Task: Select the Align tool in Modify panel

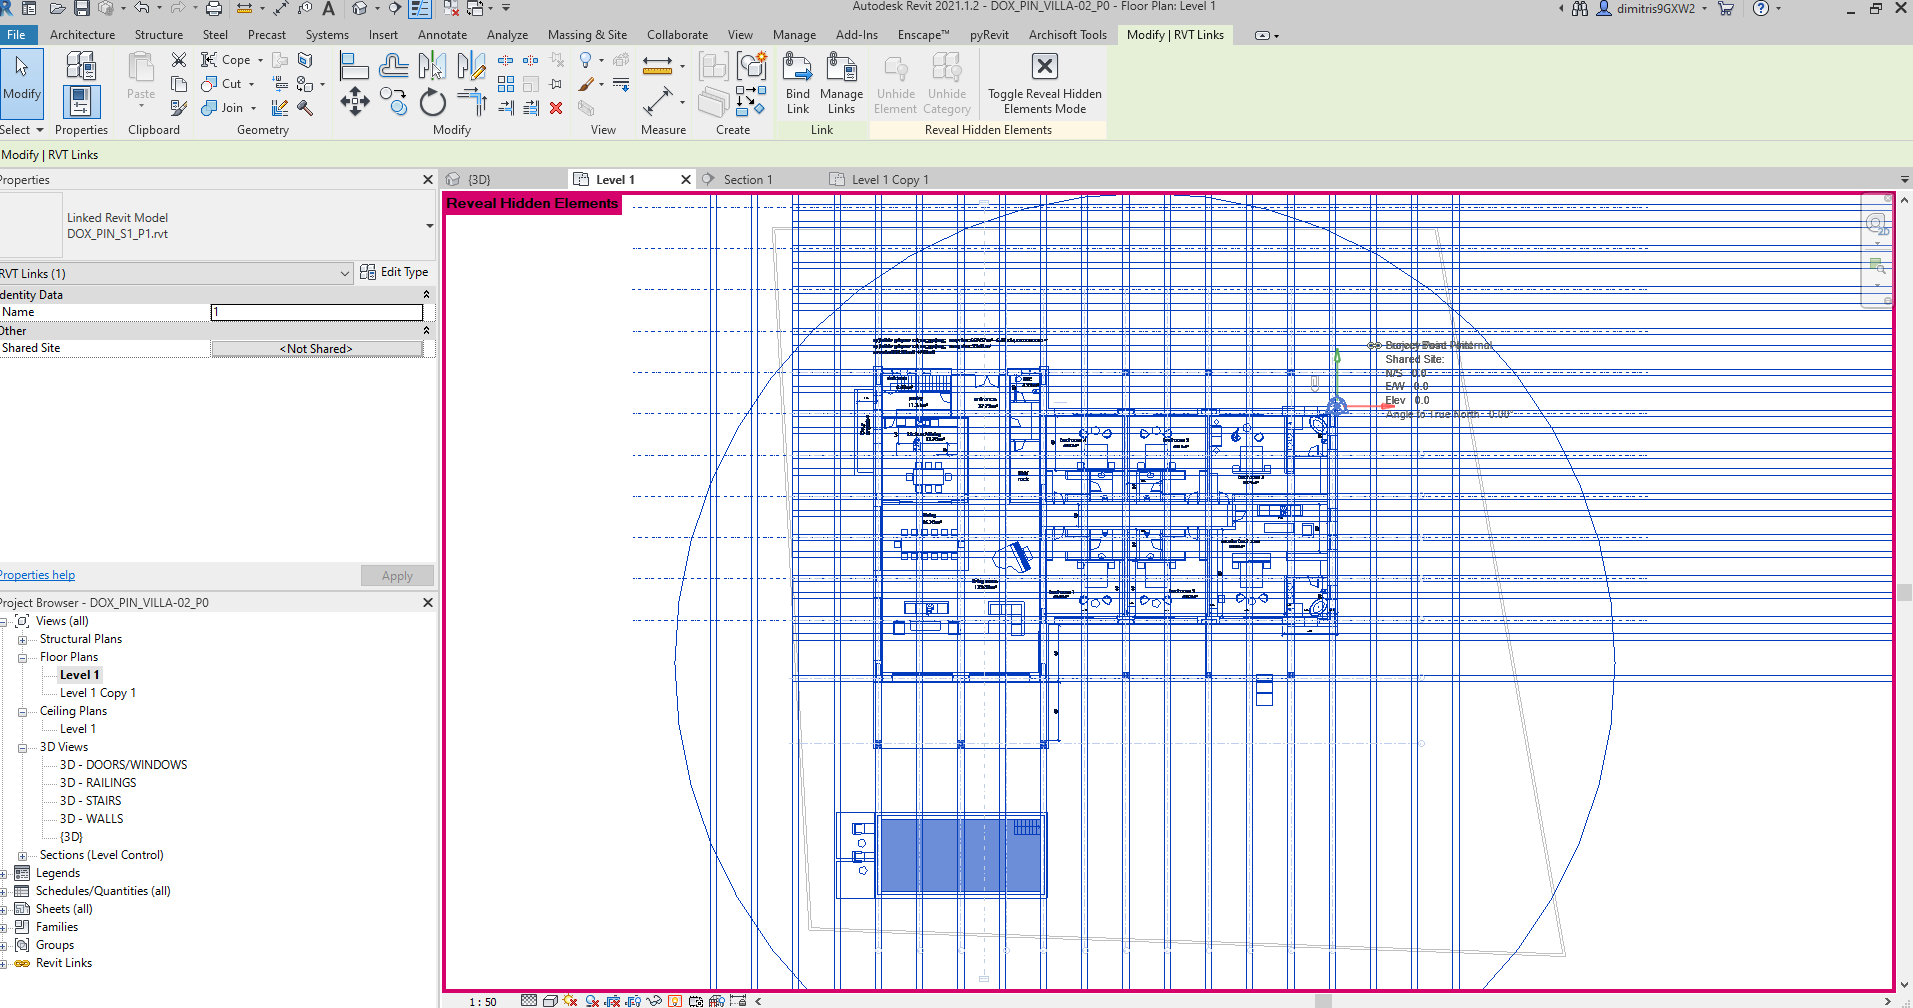Action: tap(354, 67)
